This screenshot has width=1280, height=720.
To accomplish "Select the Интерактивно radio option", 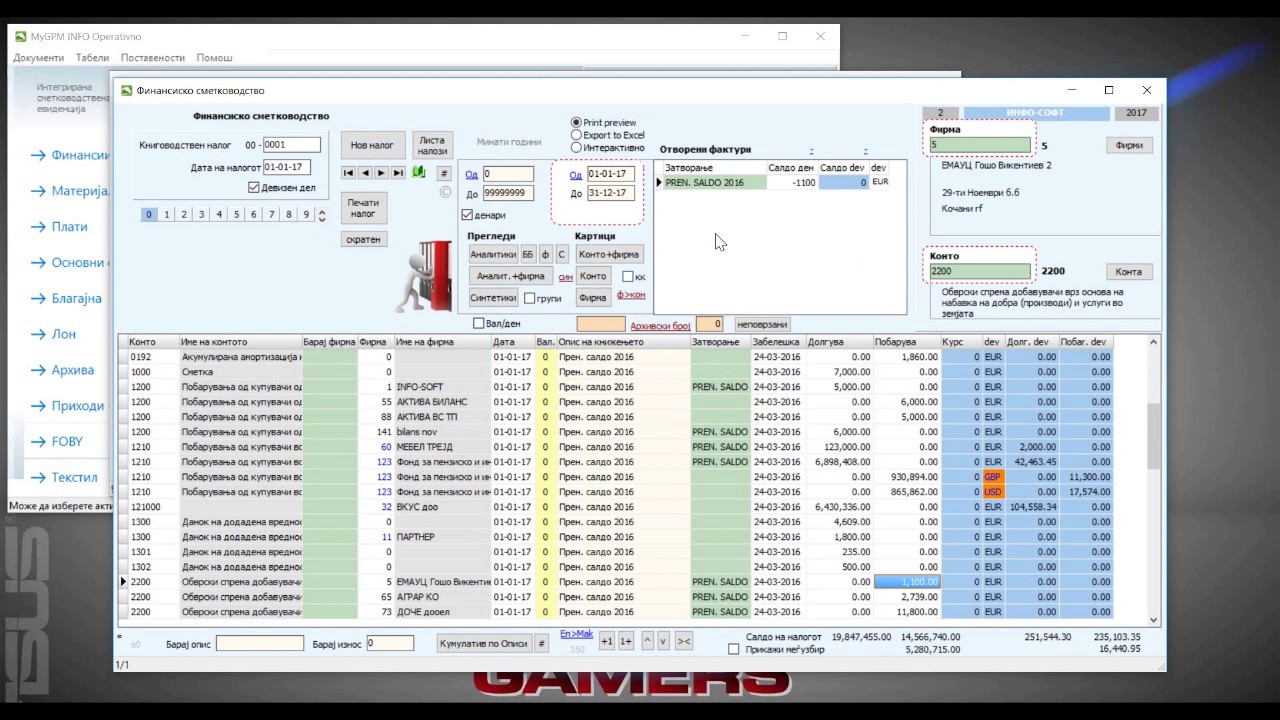I will pyautogui.click(x=576, y=147).
